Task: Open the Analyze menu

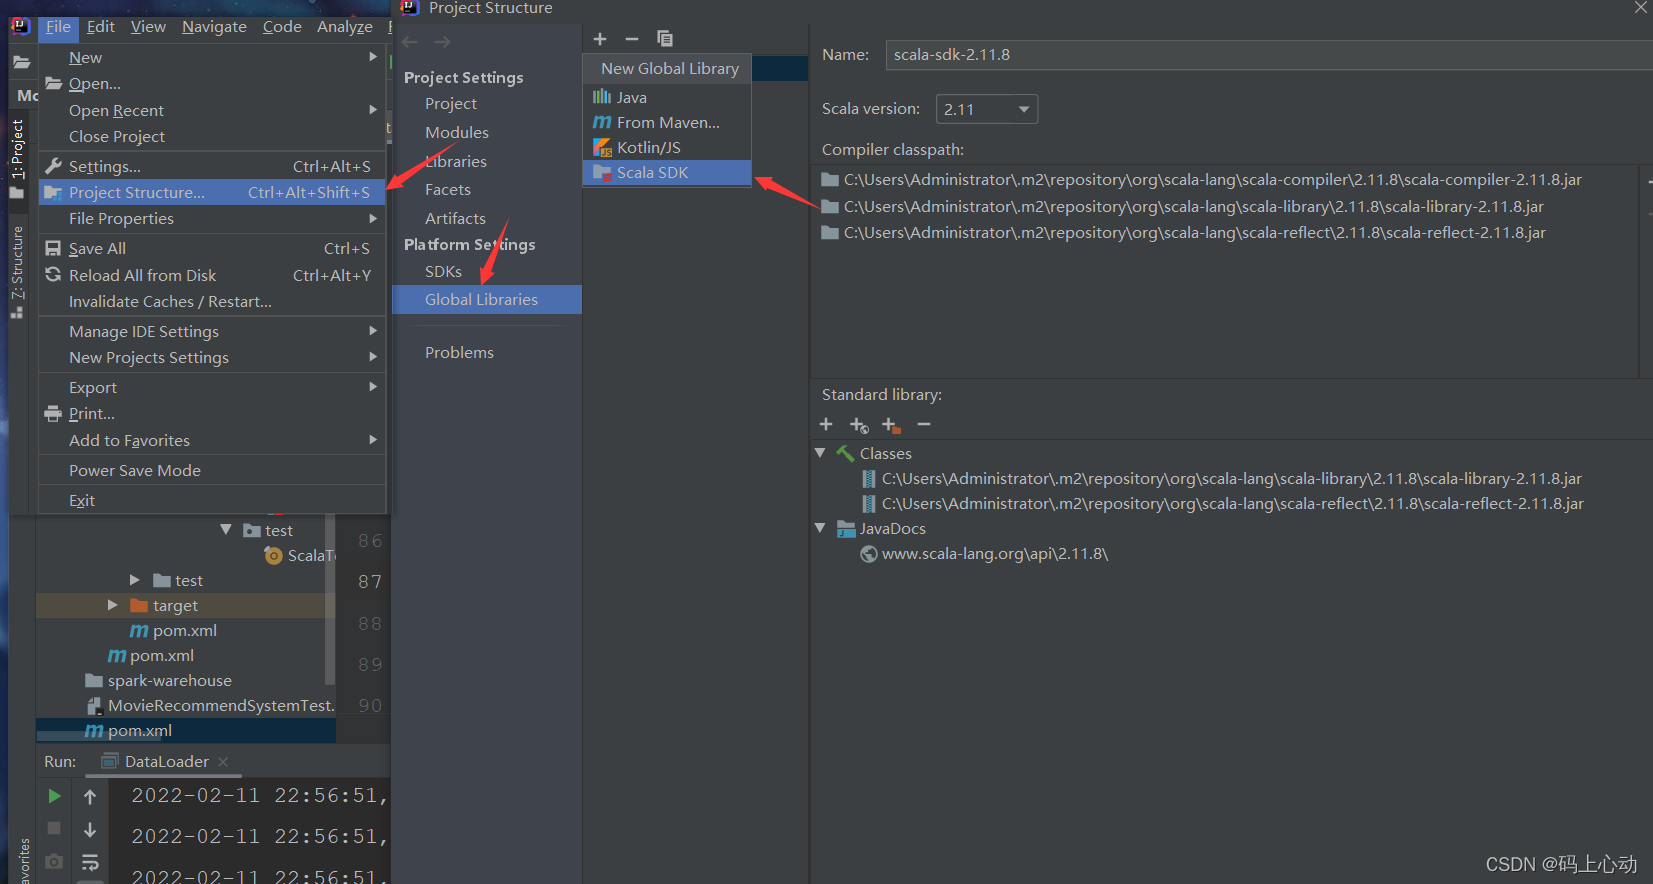Action: [x=345, y=27]
